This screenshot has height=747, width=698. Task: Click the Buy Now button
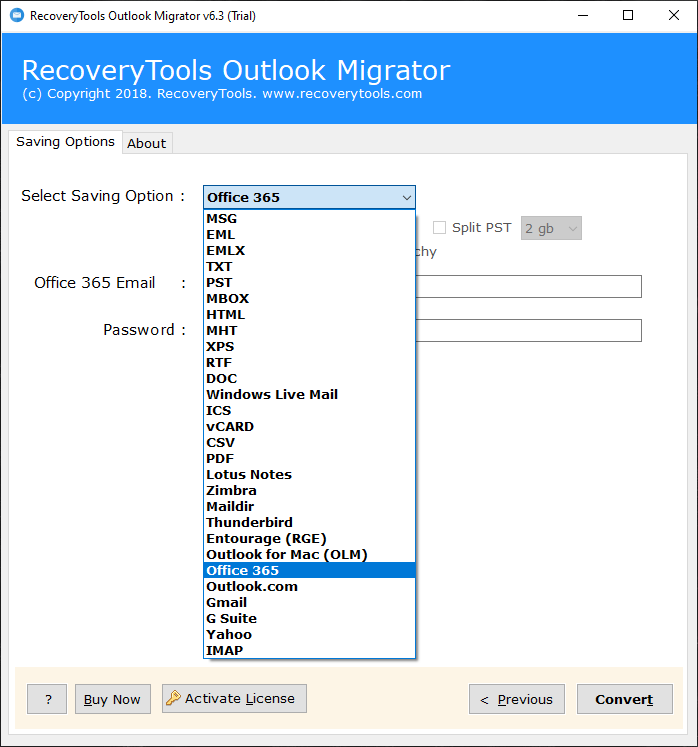113,699
